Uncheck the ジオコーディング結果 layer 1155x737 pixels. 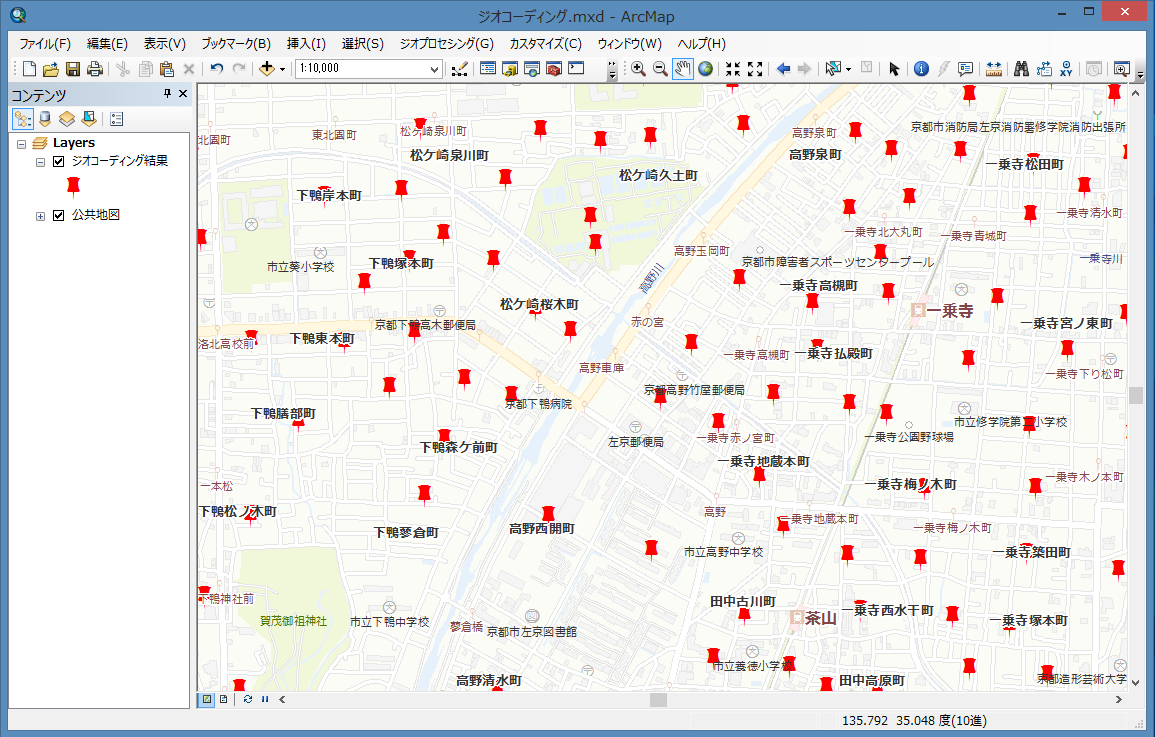pos(58,162)
